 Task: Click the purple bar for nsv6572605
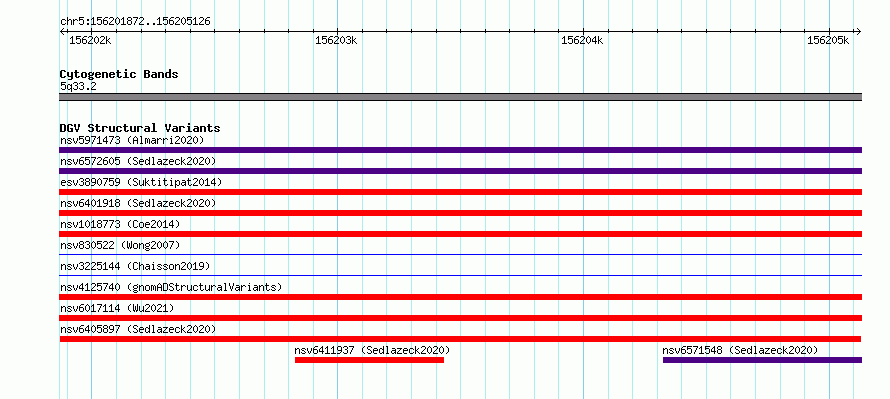point(460,171)
